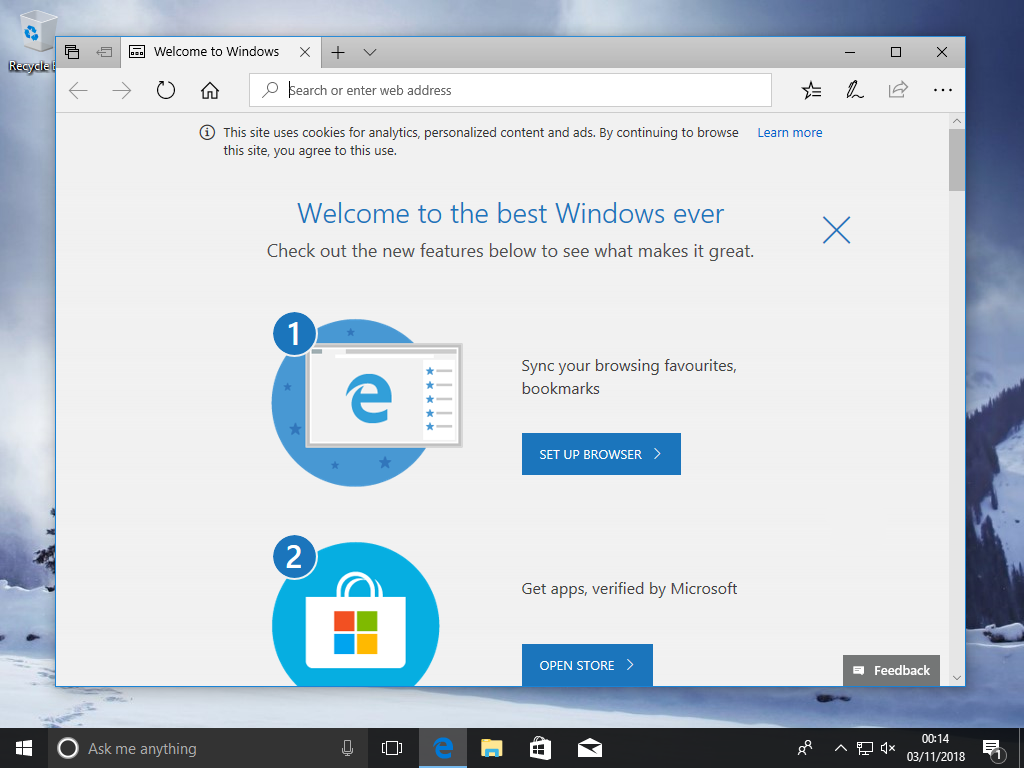Viewport: 1024px width, 768px height.
Task: Show hidden system tray icons
Action: [841, 748]
